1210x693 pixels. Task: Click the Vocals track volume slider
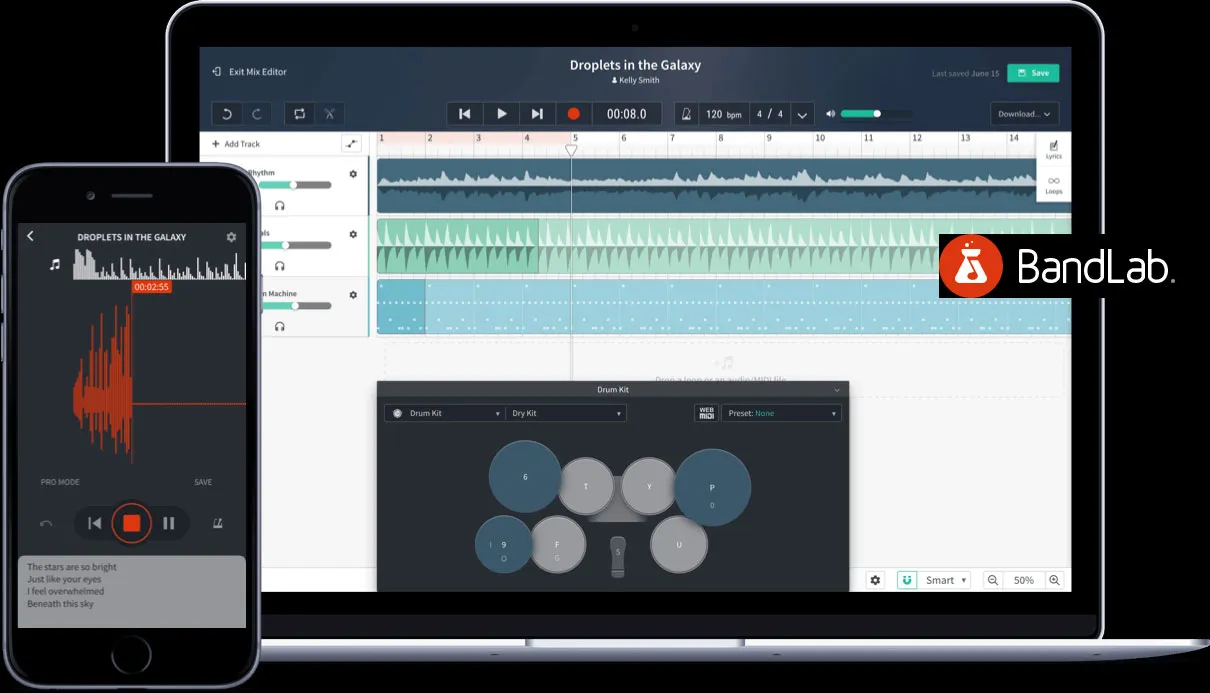click(295, 245)
